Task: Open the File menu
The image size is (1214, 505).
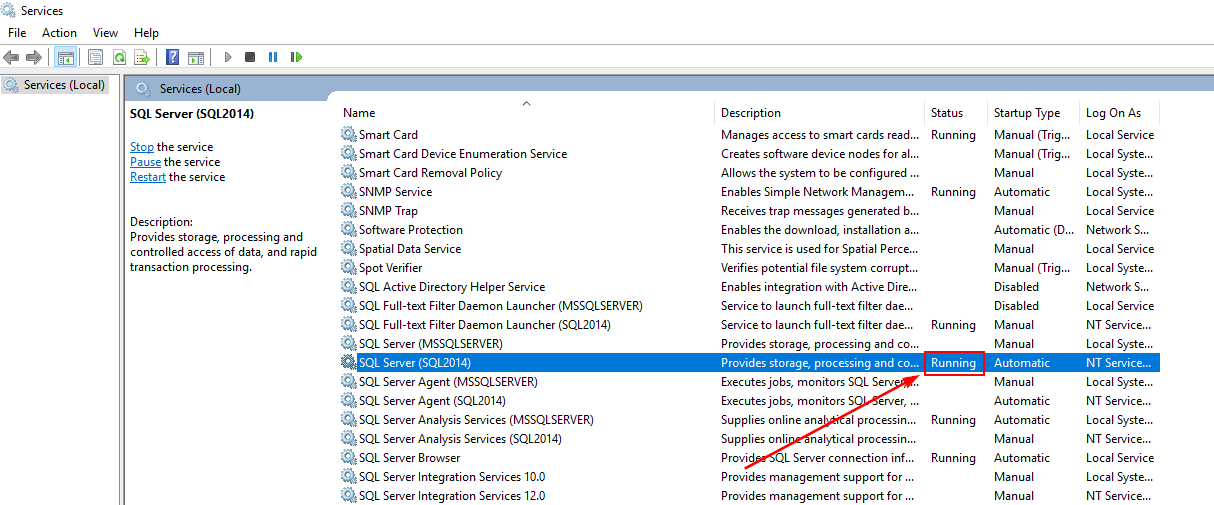Action: [17, 33]
